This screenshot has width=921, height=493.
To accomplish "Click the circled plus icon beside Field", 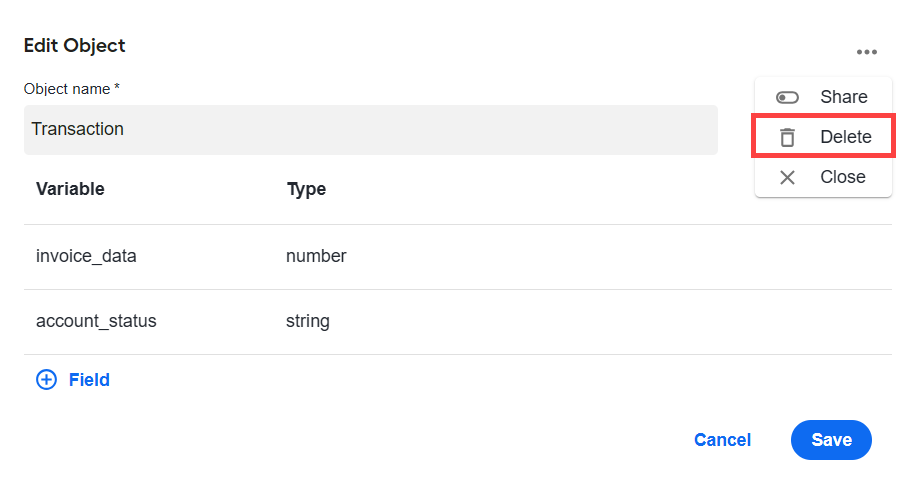I will coord(46,380).
